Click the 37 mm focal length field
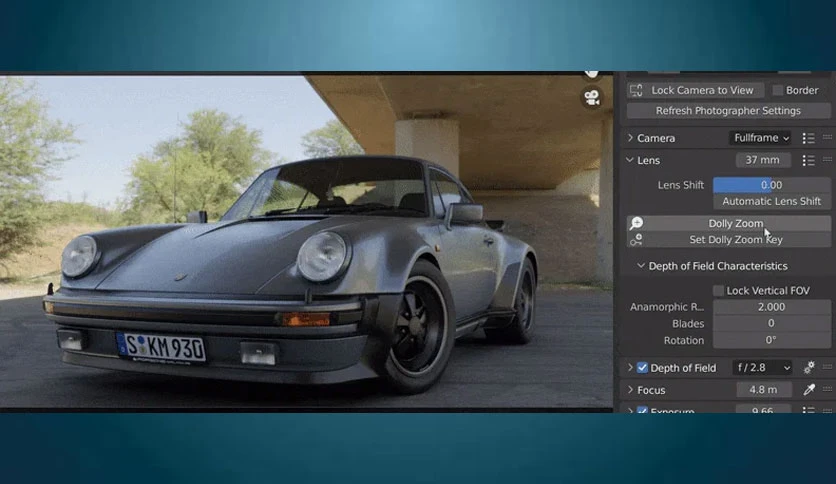The width and height of the screenshot is (836, 484). pos(763,160)
